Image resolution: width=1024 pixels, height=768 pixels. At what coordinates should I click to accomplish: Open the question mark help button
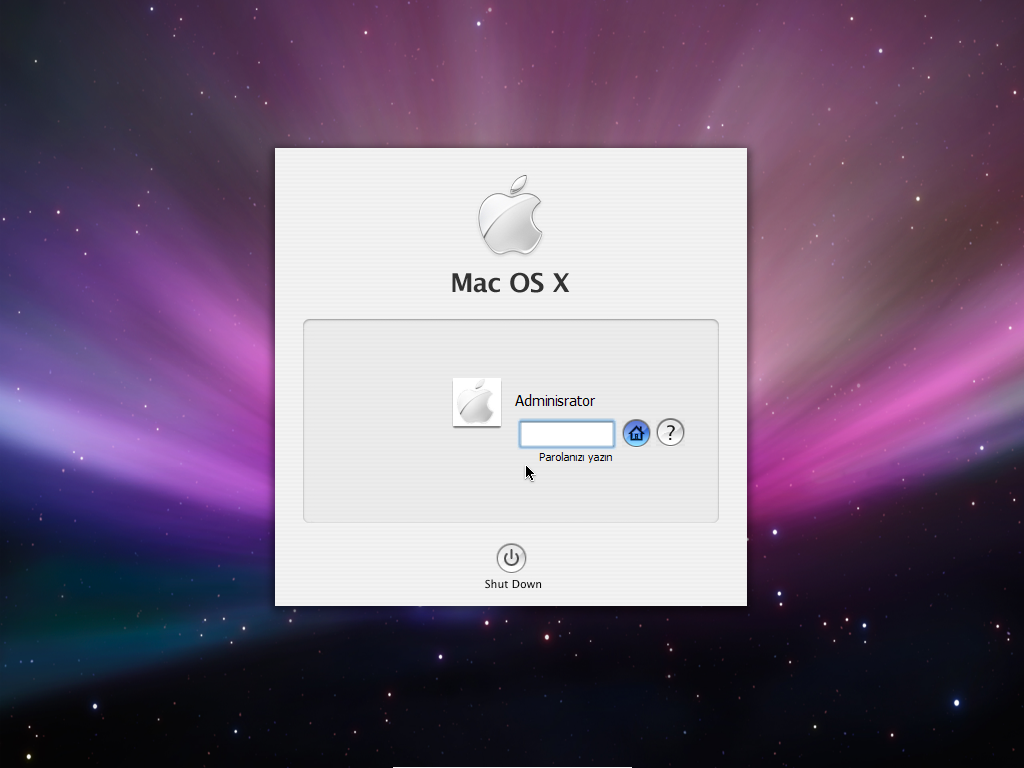670,432
